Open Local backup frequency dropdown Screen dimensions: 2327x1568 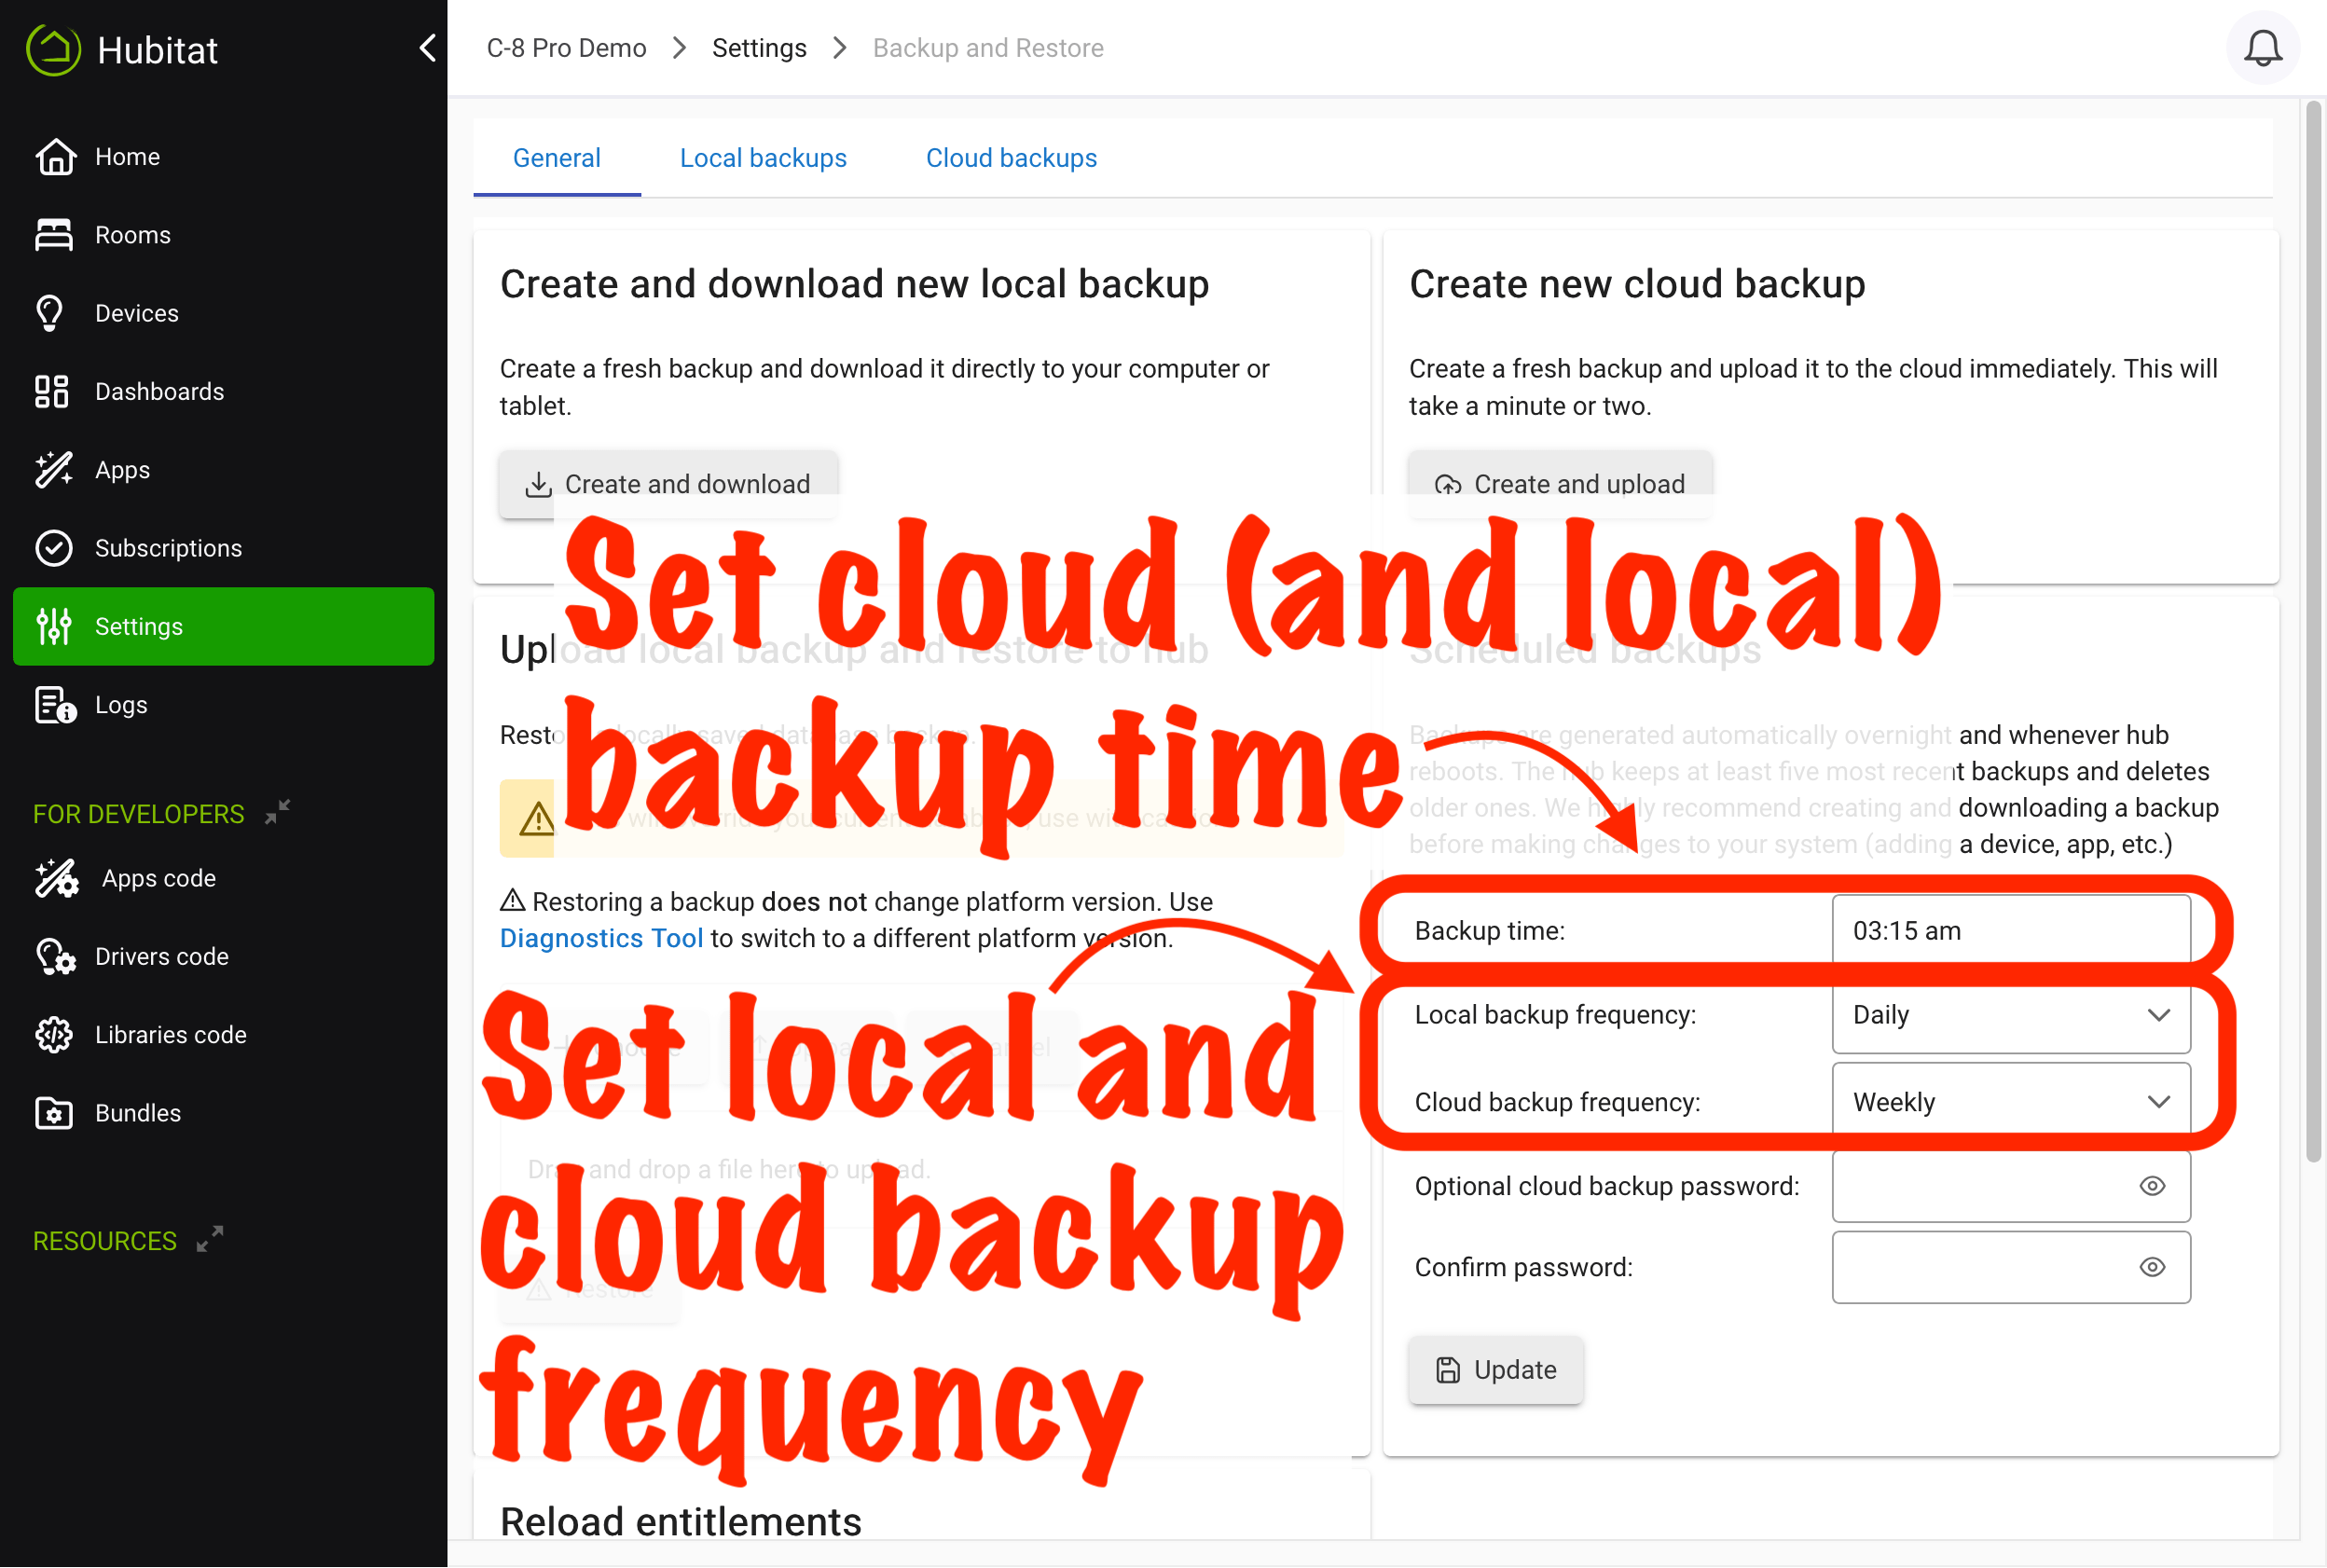(2011, 1015)
